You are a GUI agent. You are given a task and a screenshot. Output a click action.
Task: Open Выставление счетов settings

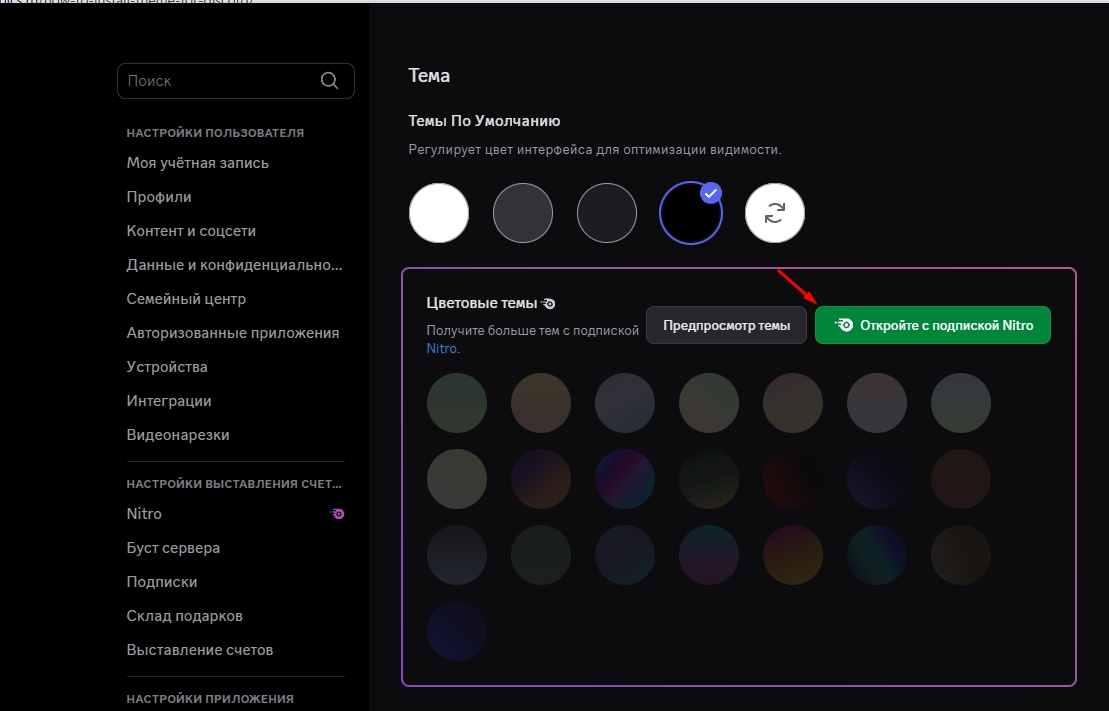click(x=199, y=649)
